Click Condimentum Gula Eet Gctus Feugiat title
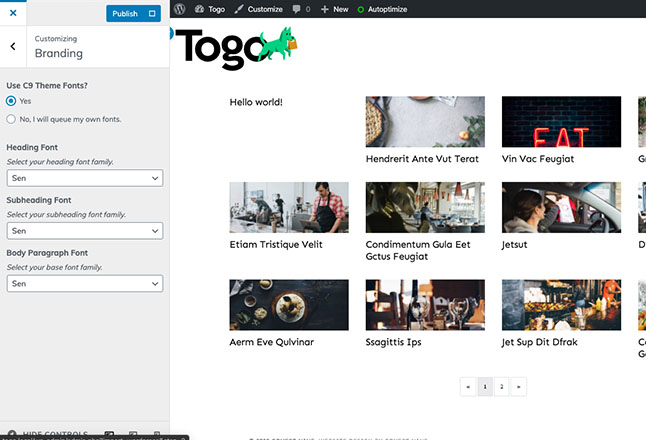This screenshot has height=440, width=646. (418, 250)
